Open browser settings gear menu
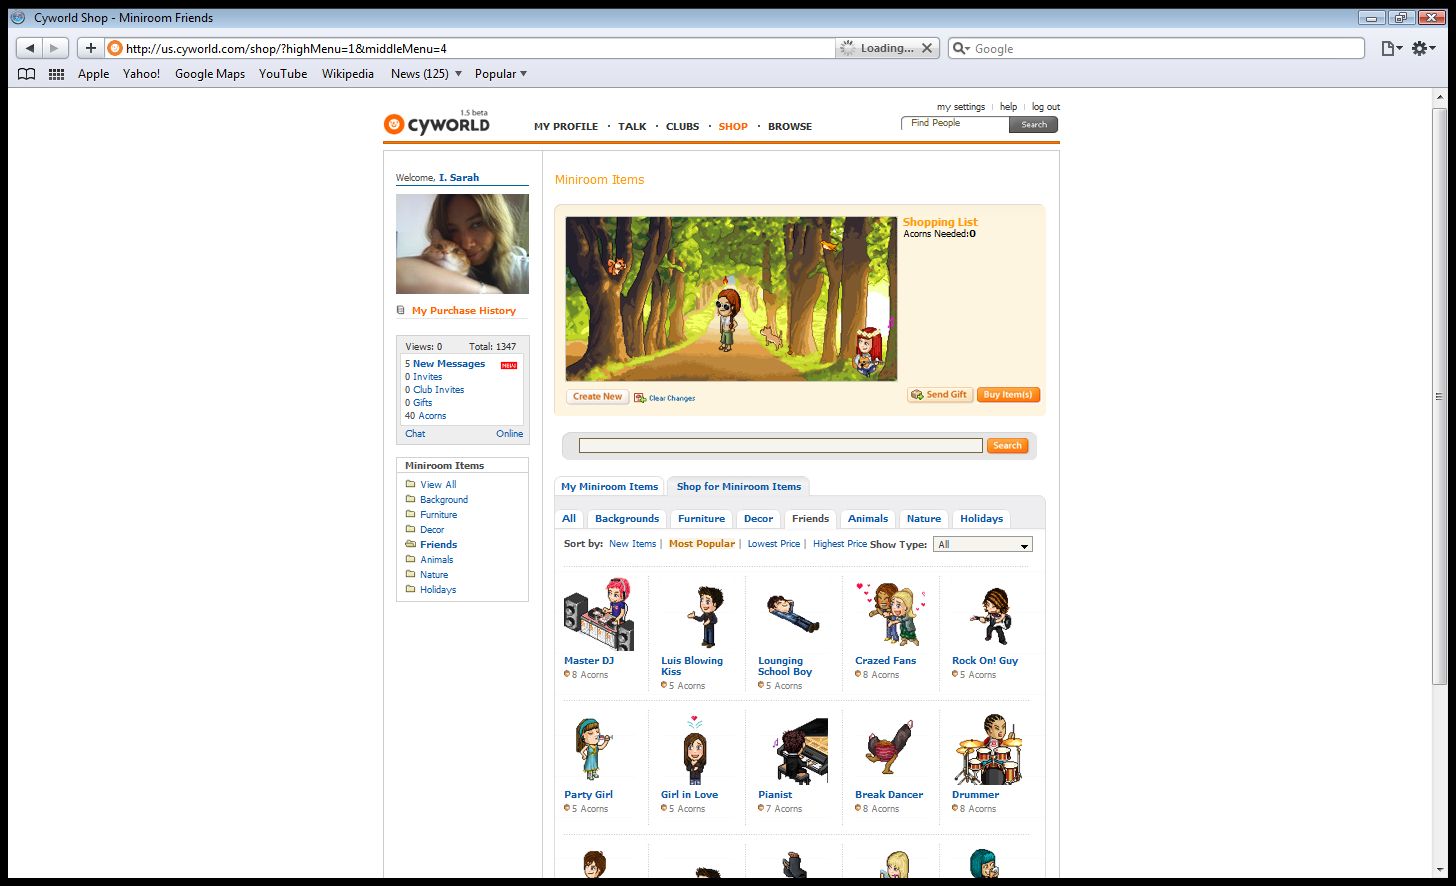The width and height of the screenshot is (1456, 886). click(1423, 48)
